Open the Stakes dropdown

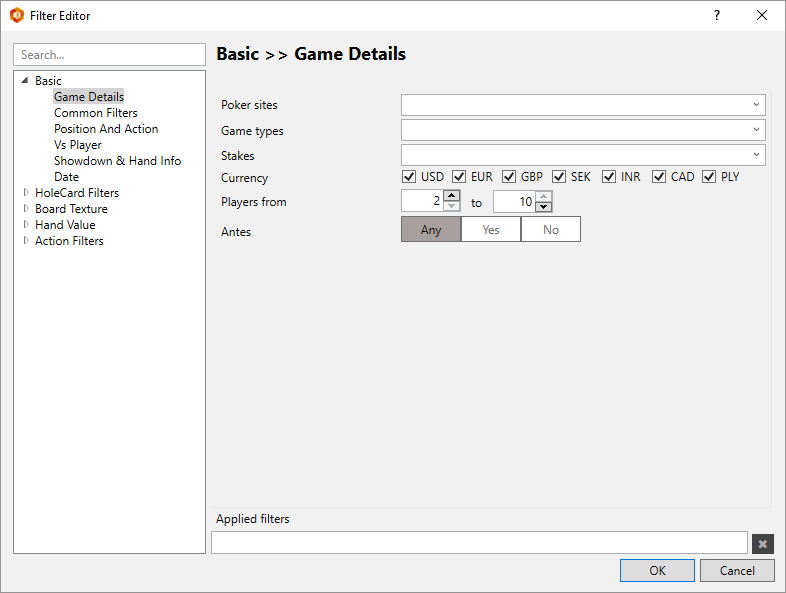coord(583,155)
